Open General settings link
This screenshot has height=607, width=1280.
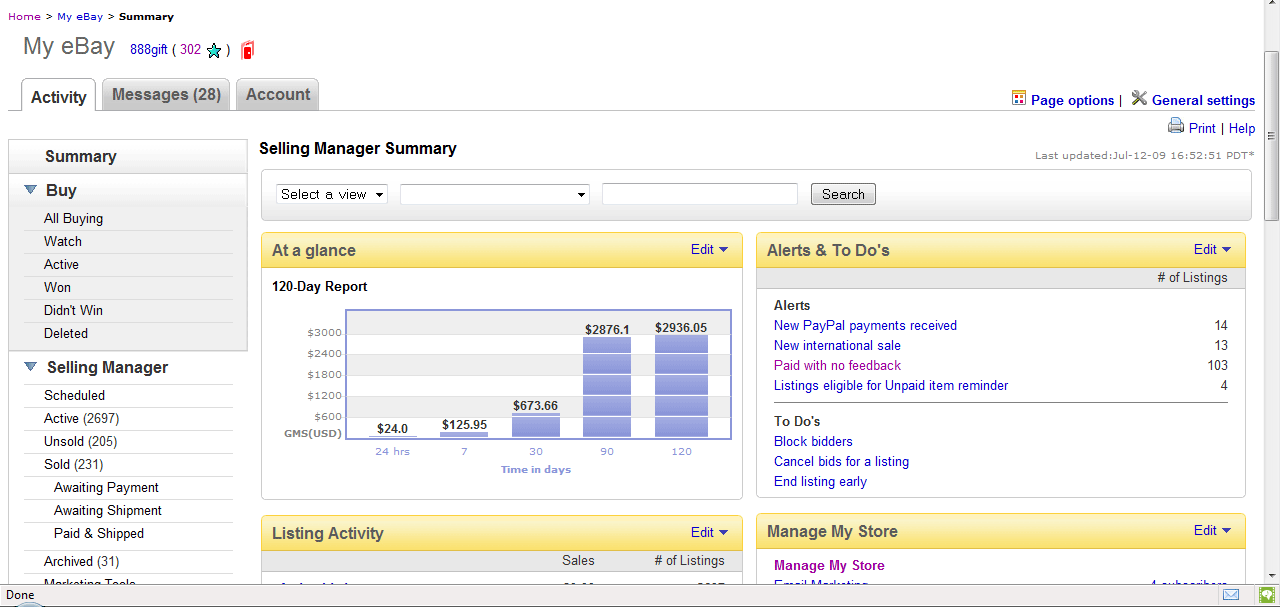tap(1203, 100)
